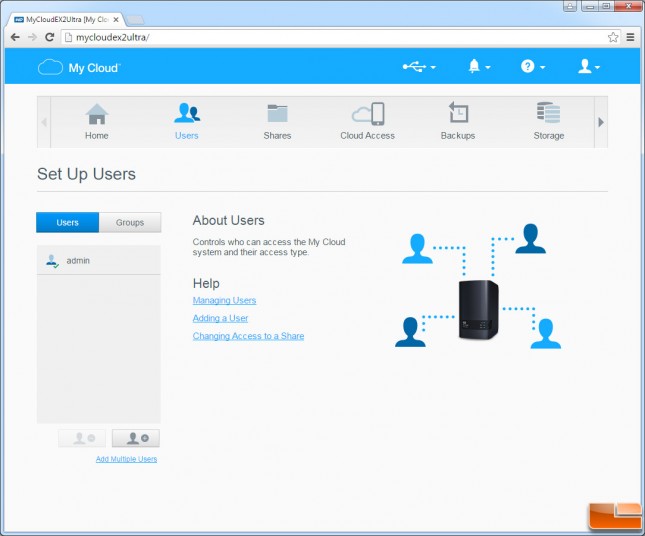Select the Users navigation icon
The image size is (645, 536).
point(187,122)
